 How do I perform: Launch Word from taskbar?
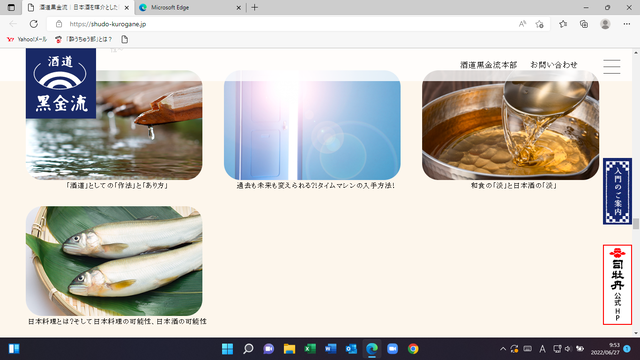click(x=331, y=349)
